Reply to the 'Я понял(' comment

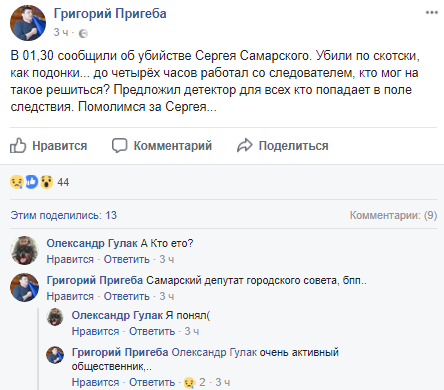click(152, 331)
